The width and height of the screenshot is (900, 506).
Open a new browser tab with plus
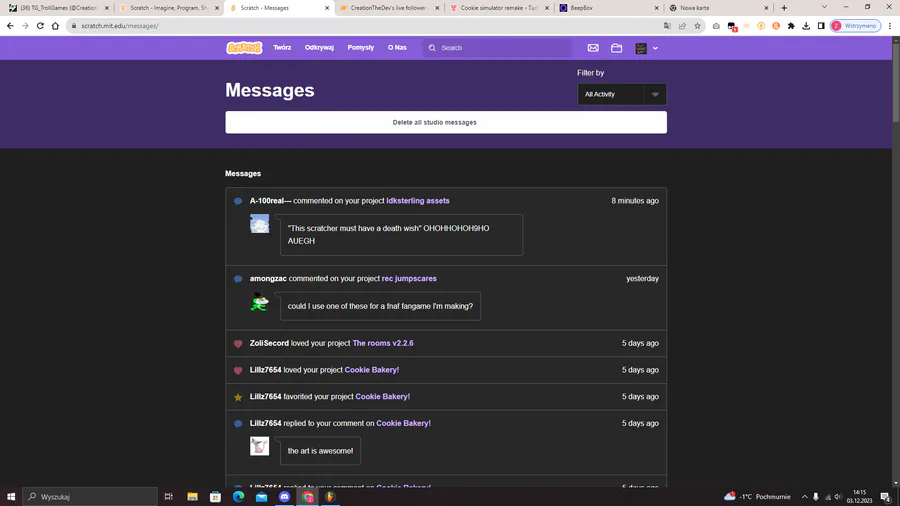(x=784, y=8)
